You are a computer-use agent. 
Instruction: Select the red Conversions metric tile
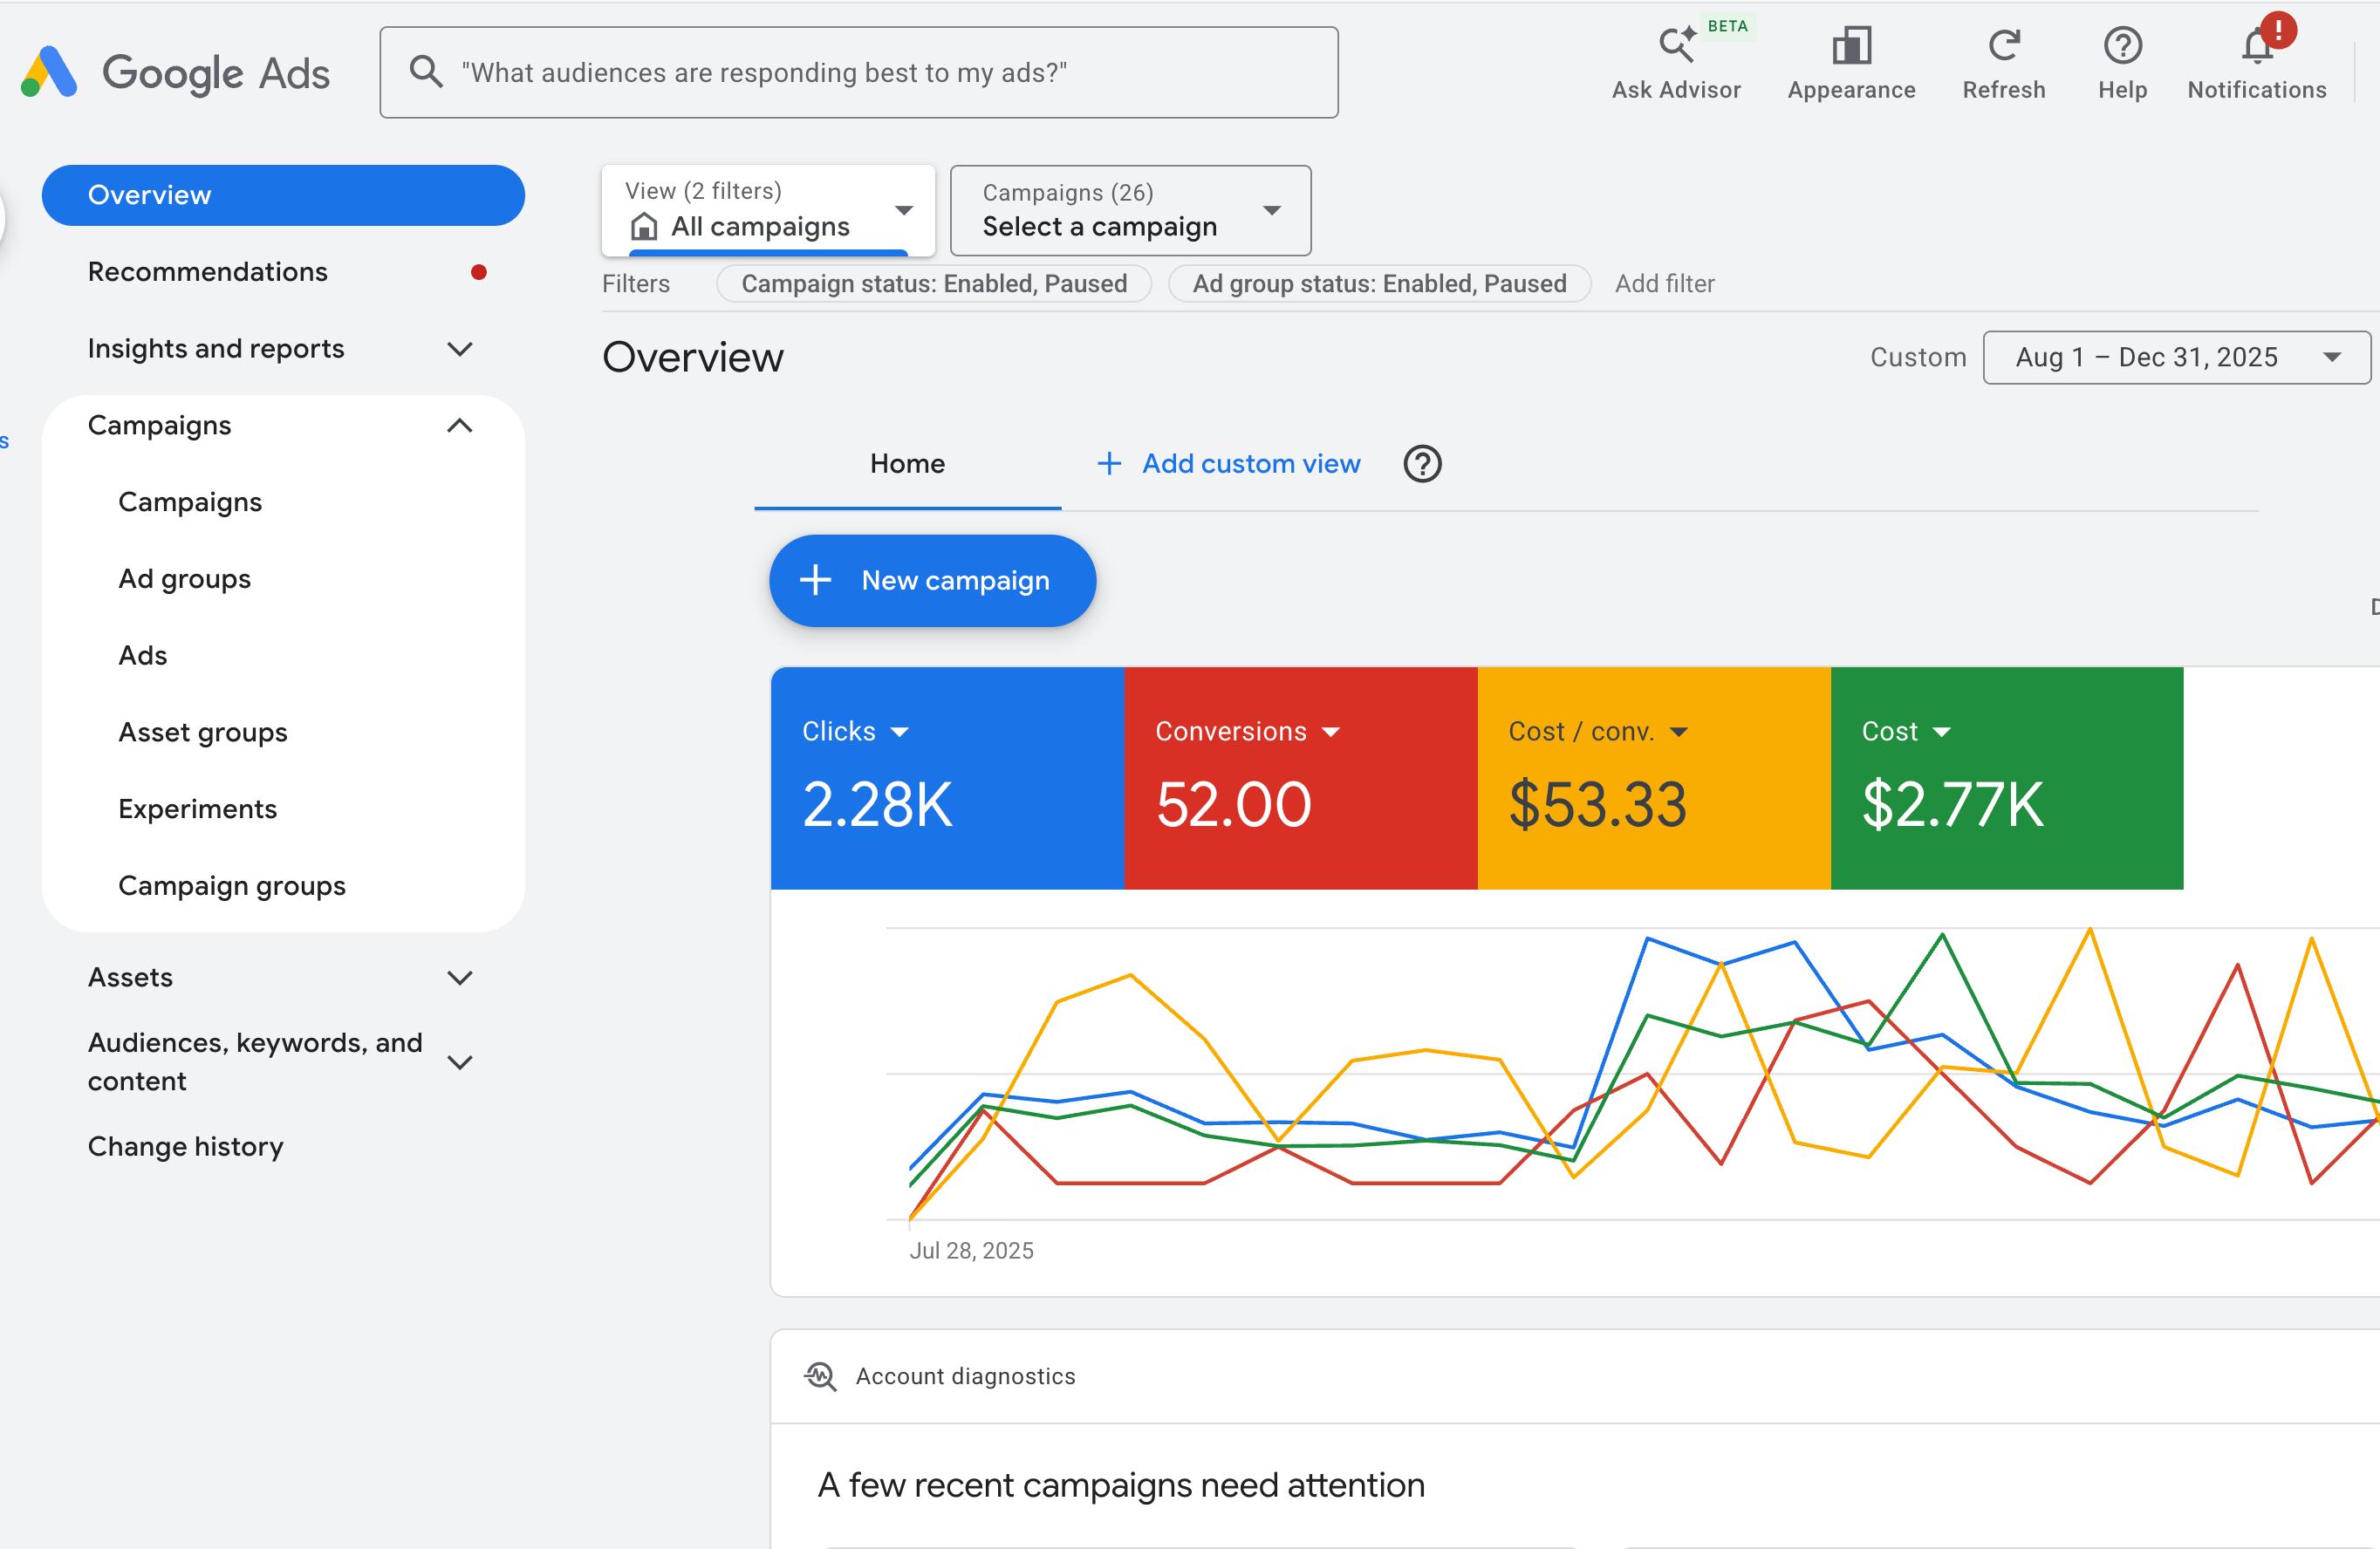pyautogui.click(x=1300, y=778)
